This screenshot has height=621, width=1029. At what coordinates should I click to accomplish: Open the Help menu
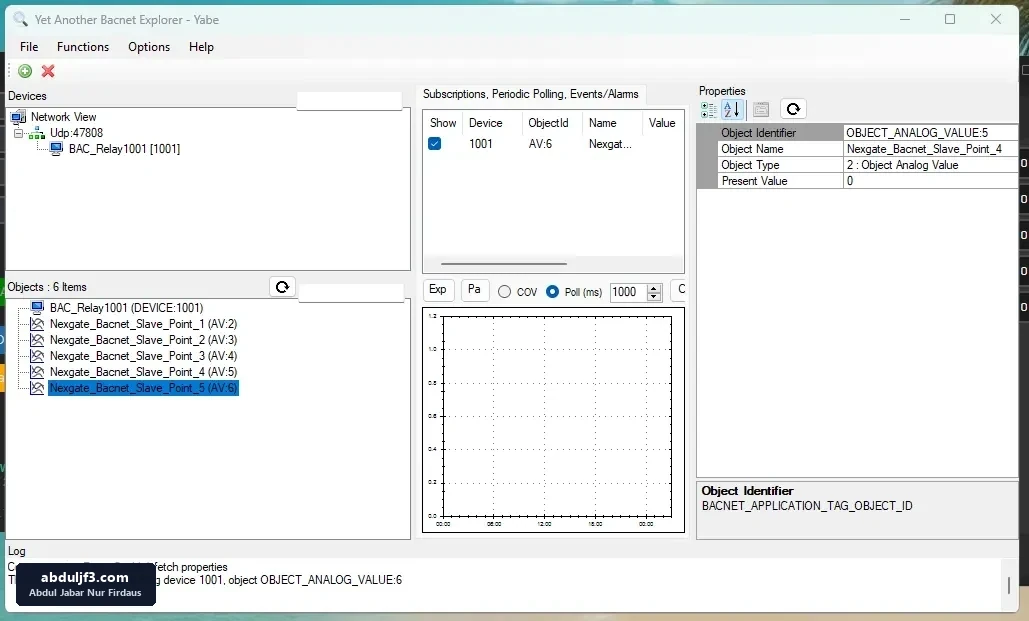click(201, 47)
